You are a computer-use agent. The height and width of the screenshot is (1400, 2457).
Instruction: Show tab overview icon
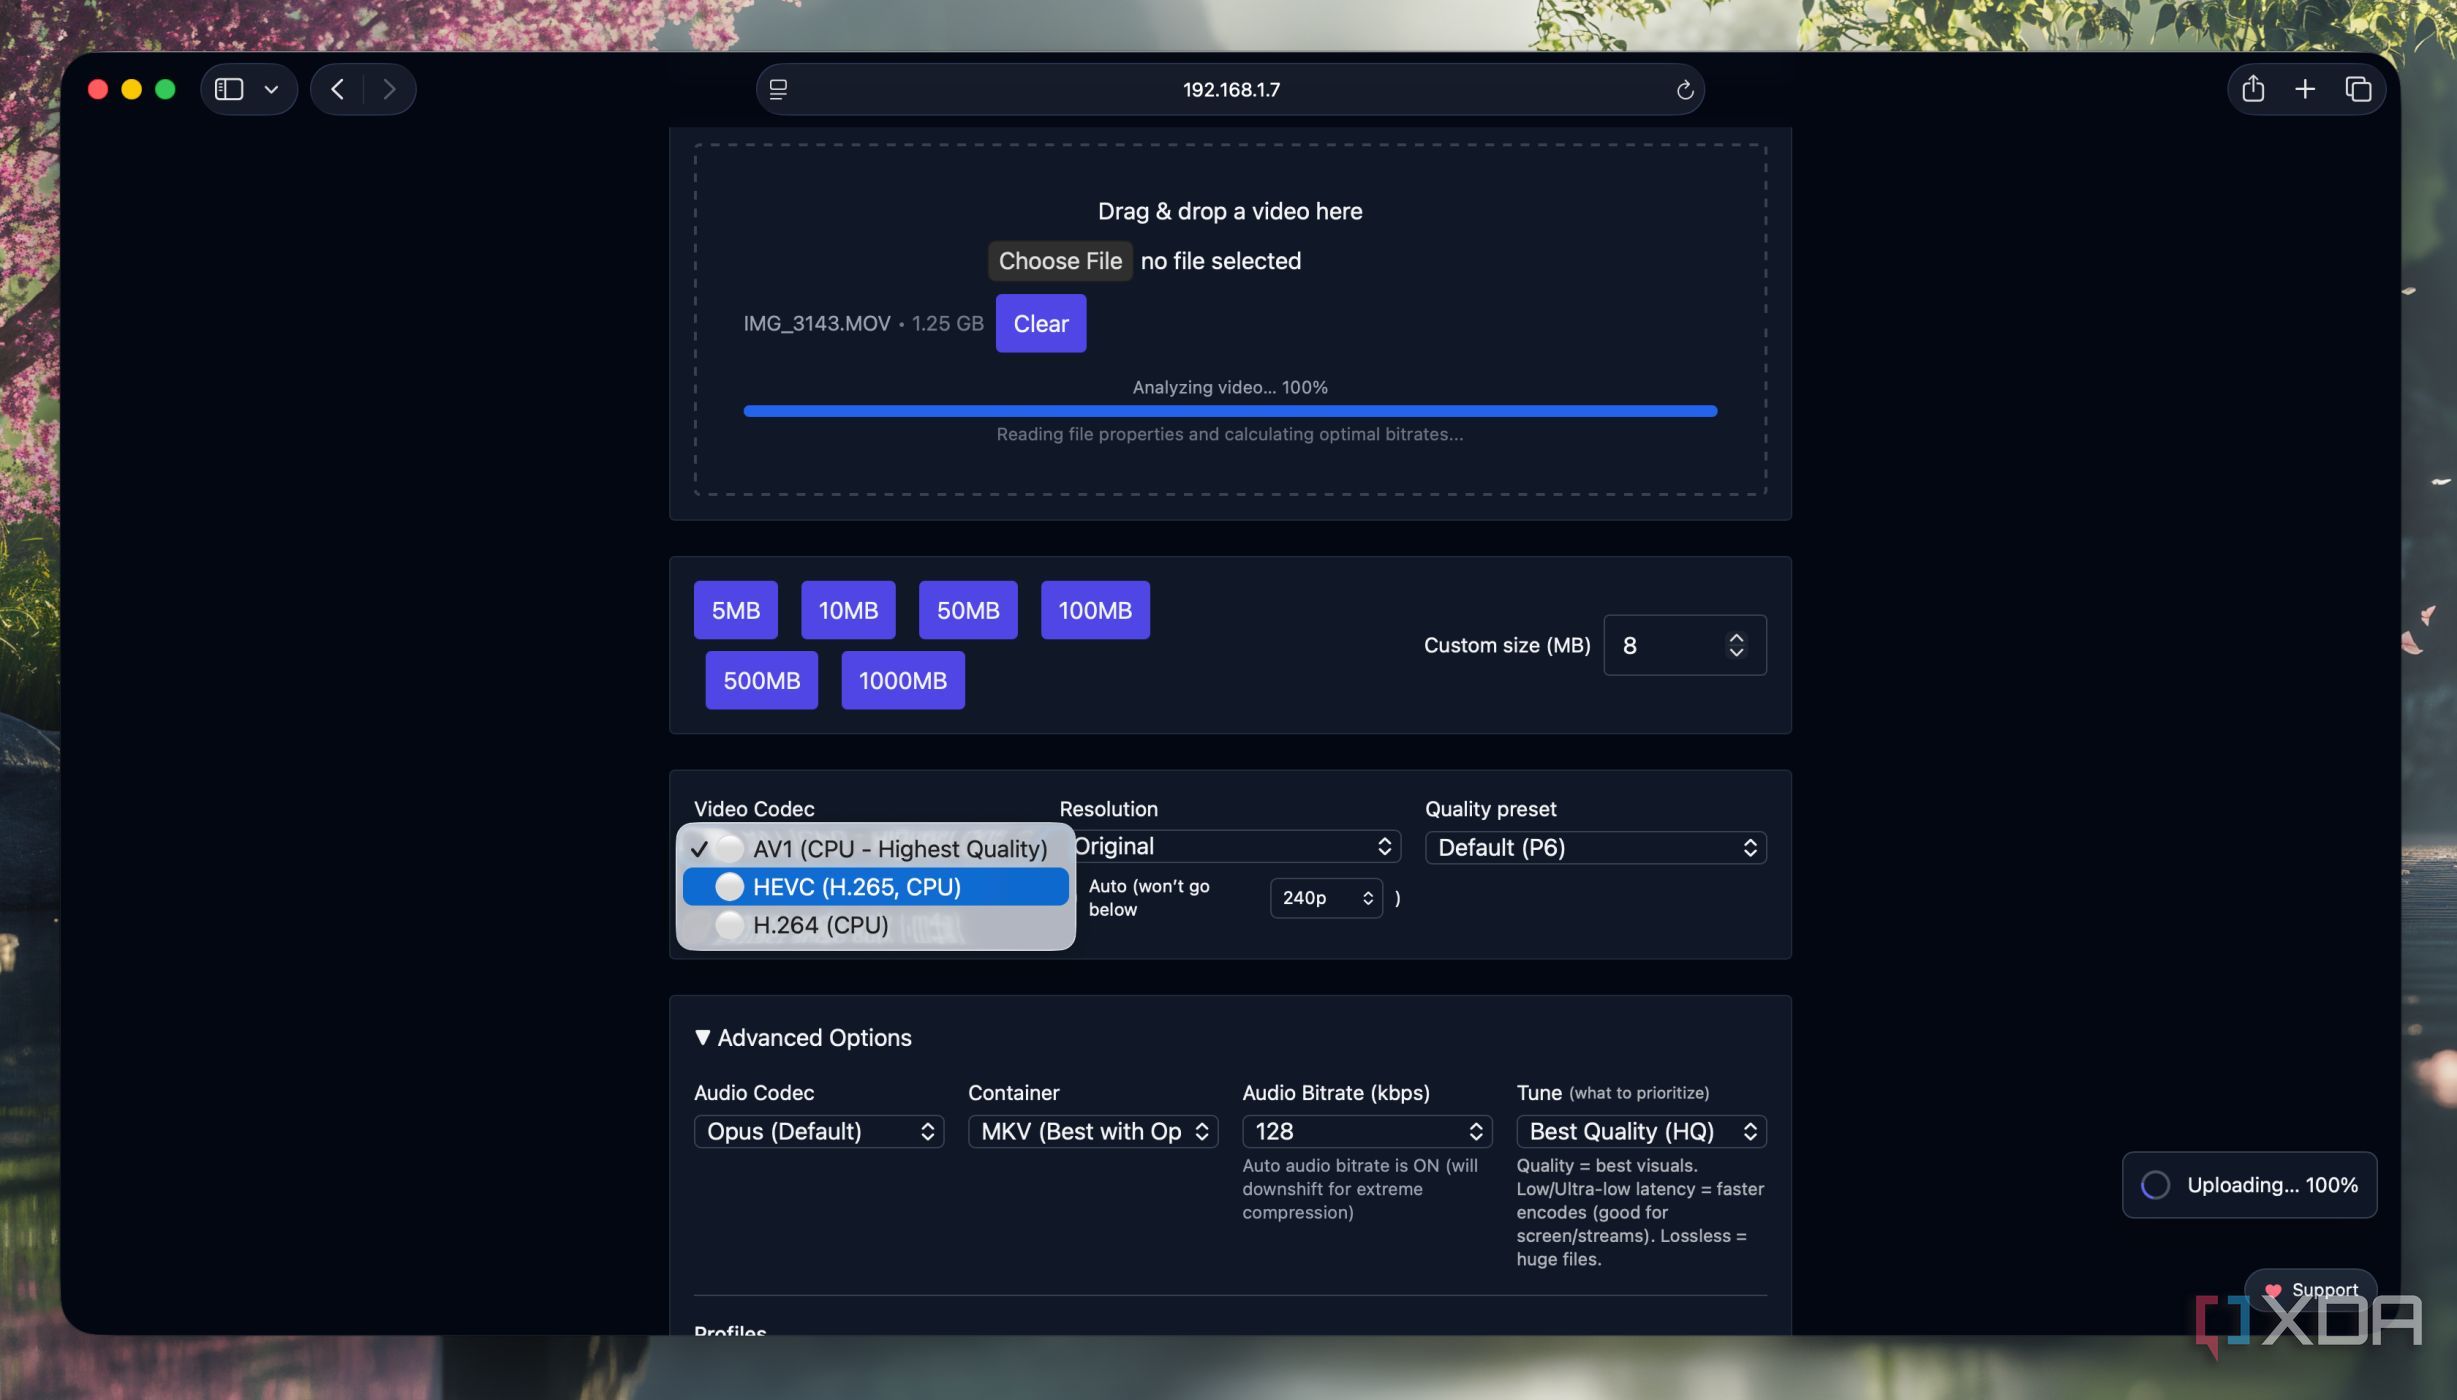(x=2358, y=89)
